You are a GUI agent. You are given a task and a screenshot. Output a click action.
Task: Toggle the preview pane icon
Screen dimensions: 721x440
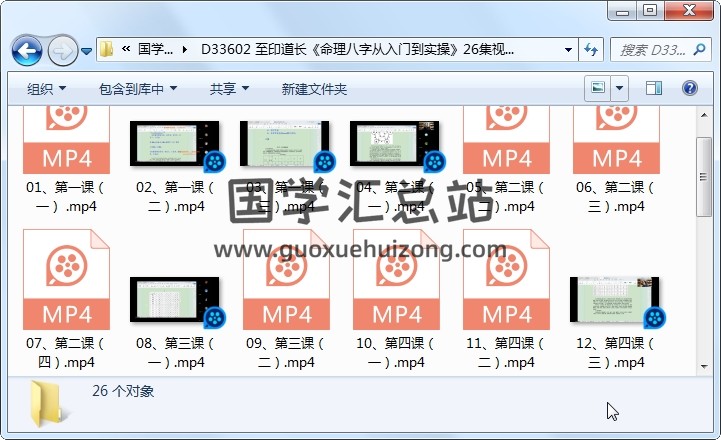(653, 89)
